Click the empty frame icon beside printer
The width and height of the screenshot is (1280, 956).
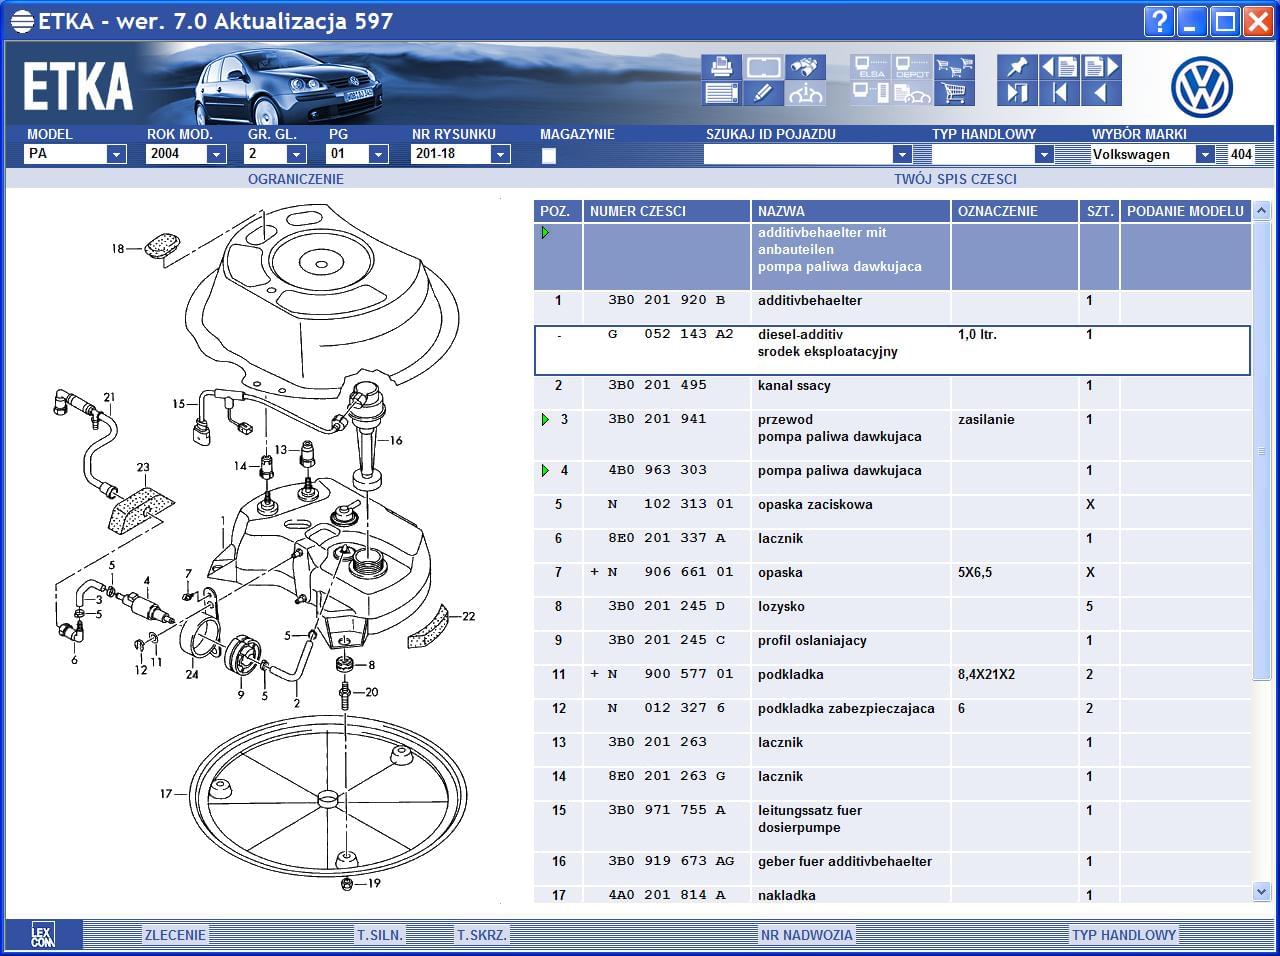[763, 67]
